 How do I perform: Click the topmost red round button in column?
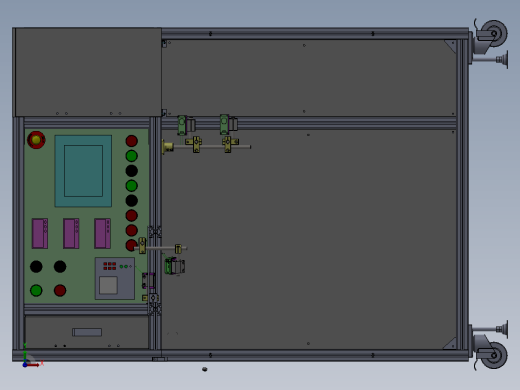(132, 141)
